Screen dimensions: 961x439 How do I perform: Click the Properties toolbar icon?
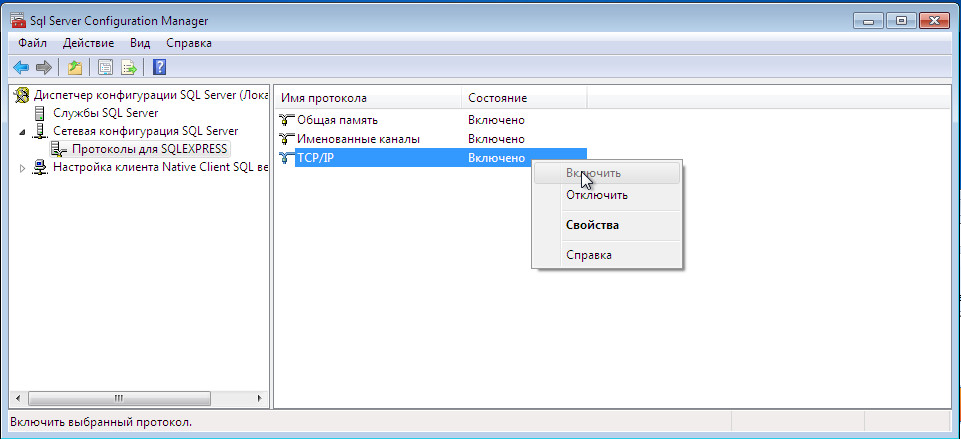pos(106,67)
